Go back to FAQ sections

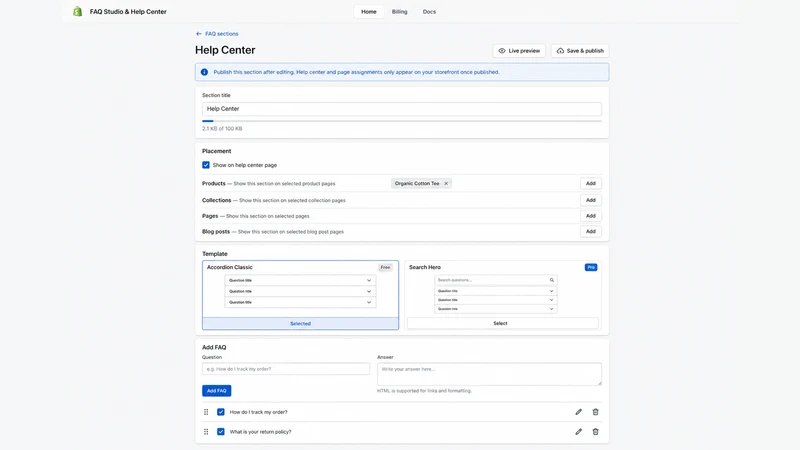click(221, 34)
